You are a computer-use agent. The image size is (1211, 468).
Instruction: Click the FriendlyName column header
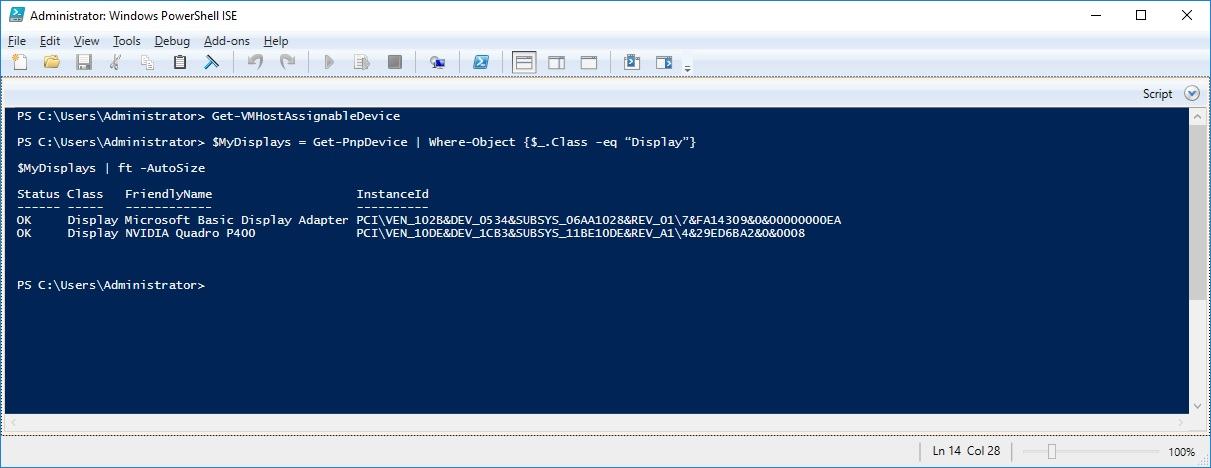click(x=168, y=194)
